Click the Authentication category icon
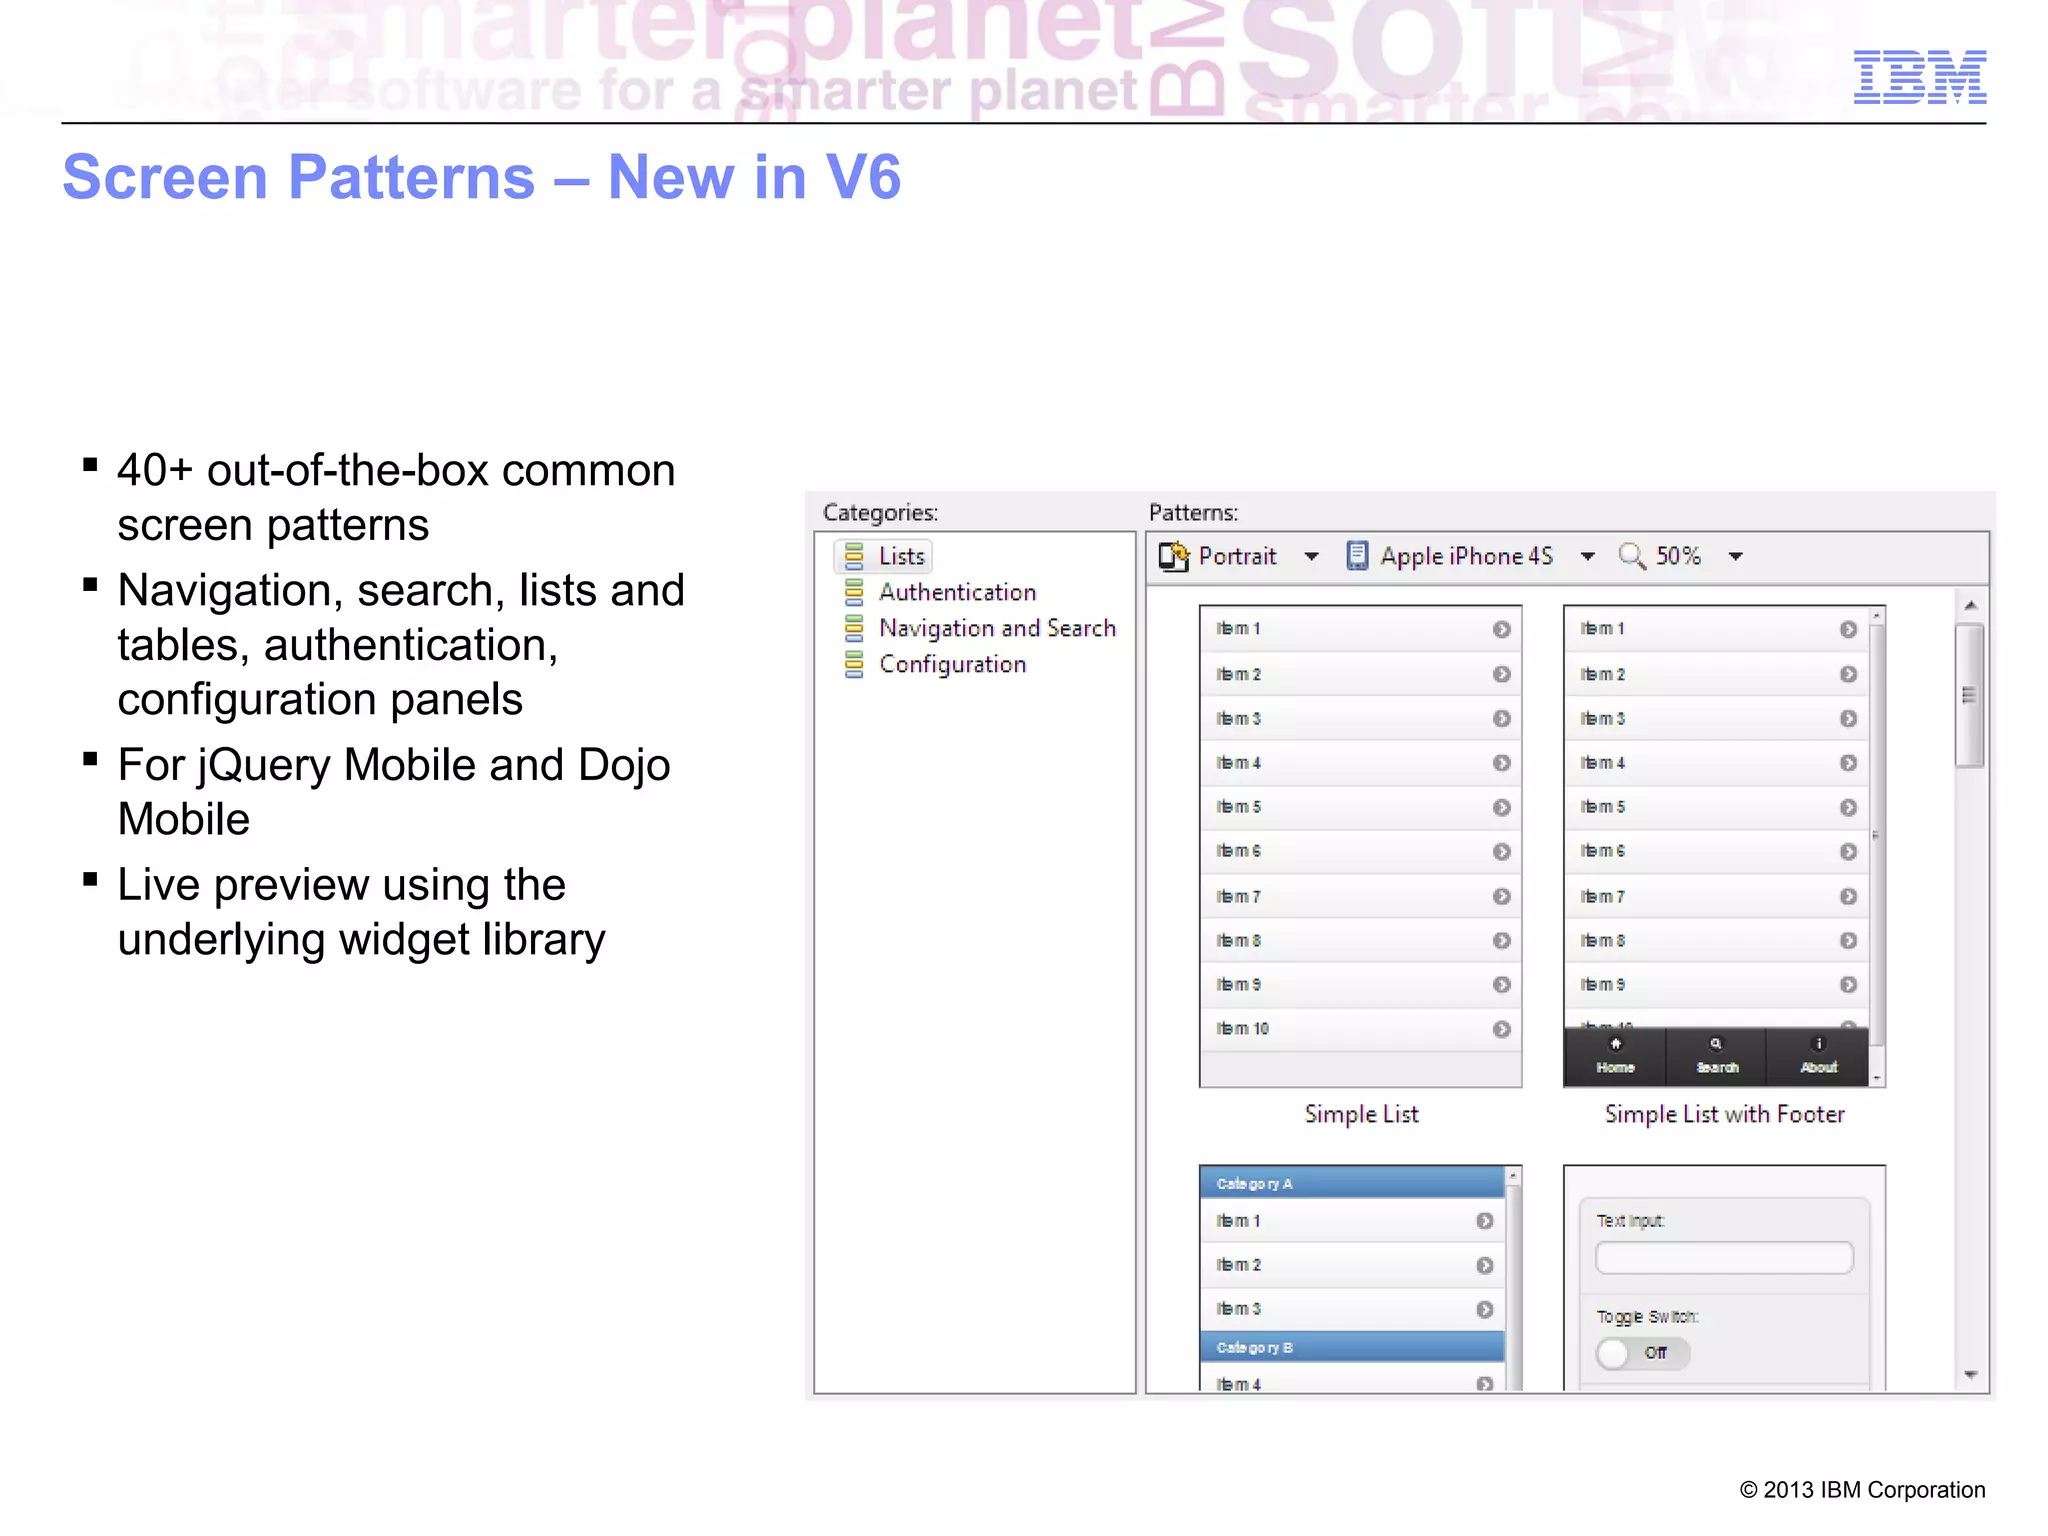The height and width of the screenshot is (1536, 2048). (x=854, y=592)
